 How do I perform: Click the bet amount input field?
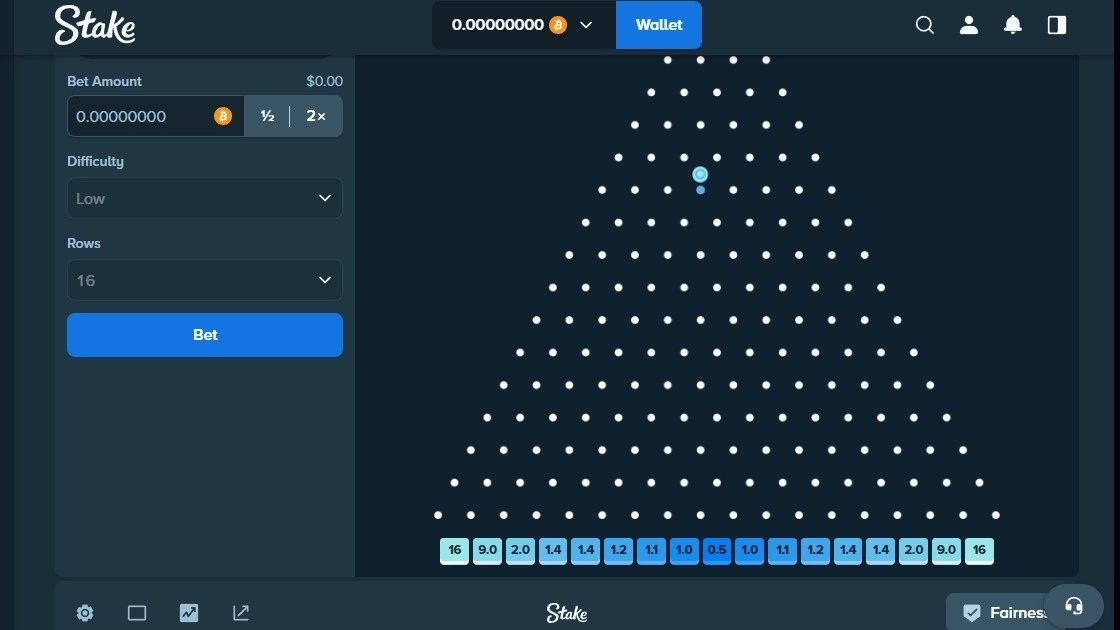pos(140,116)
